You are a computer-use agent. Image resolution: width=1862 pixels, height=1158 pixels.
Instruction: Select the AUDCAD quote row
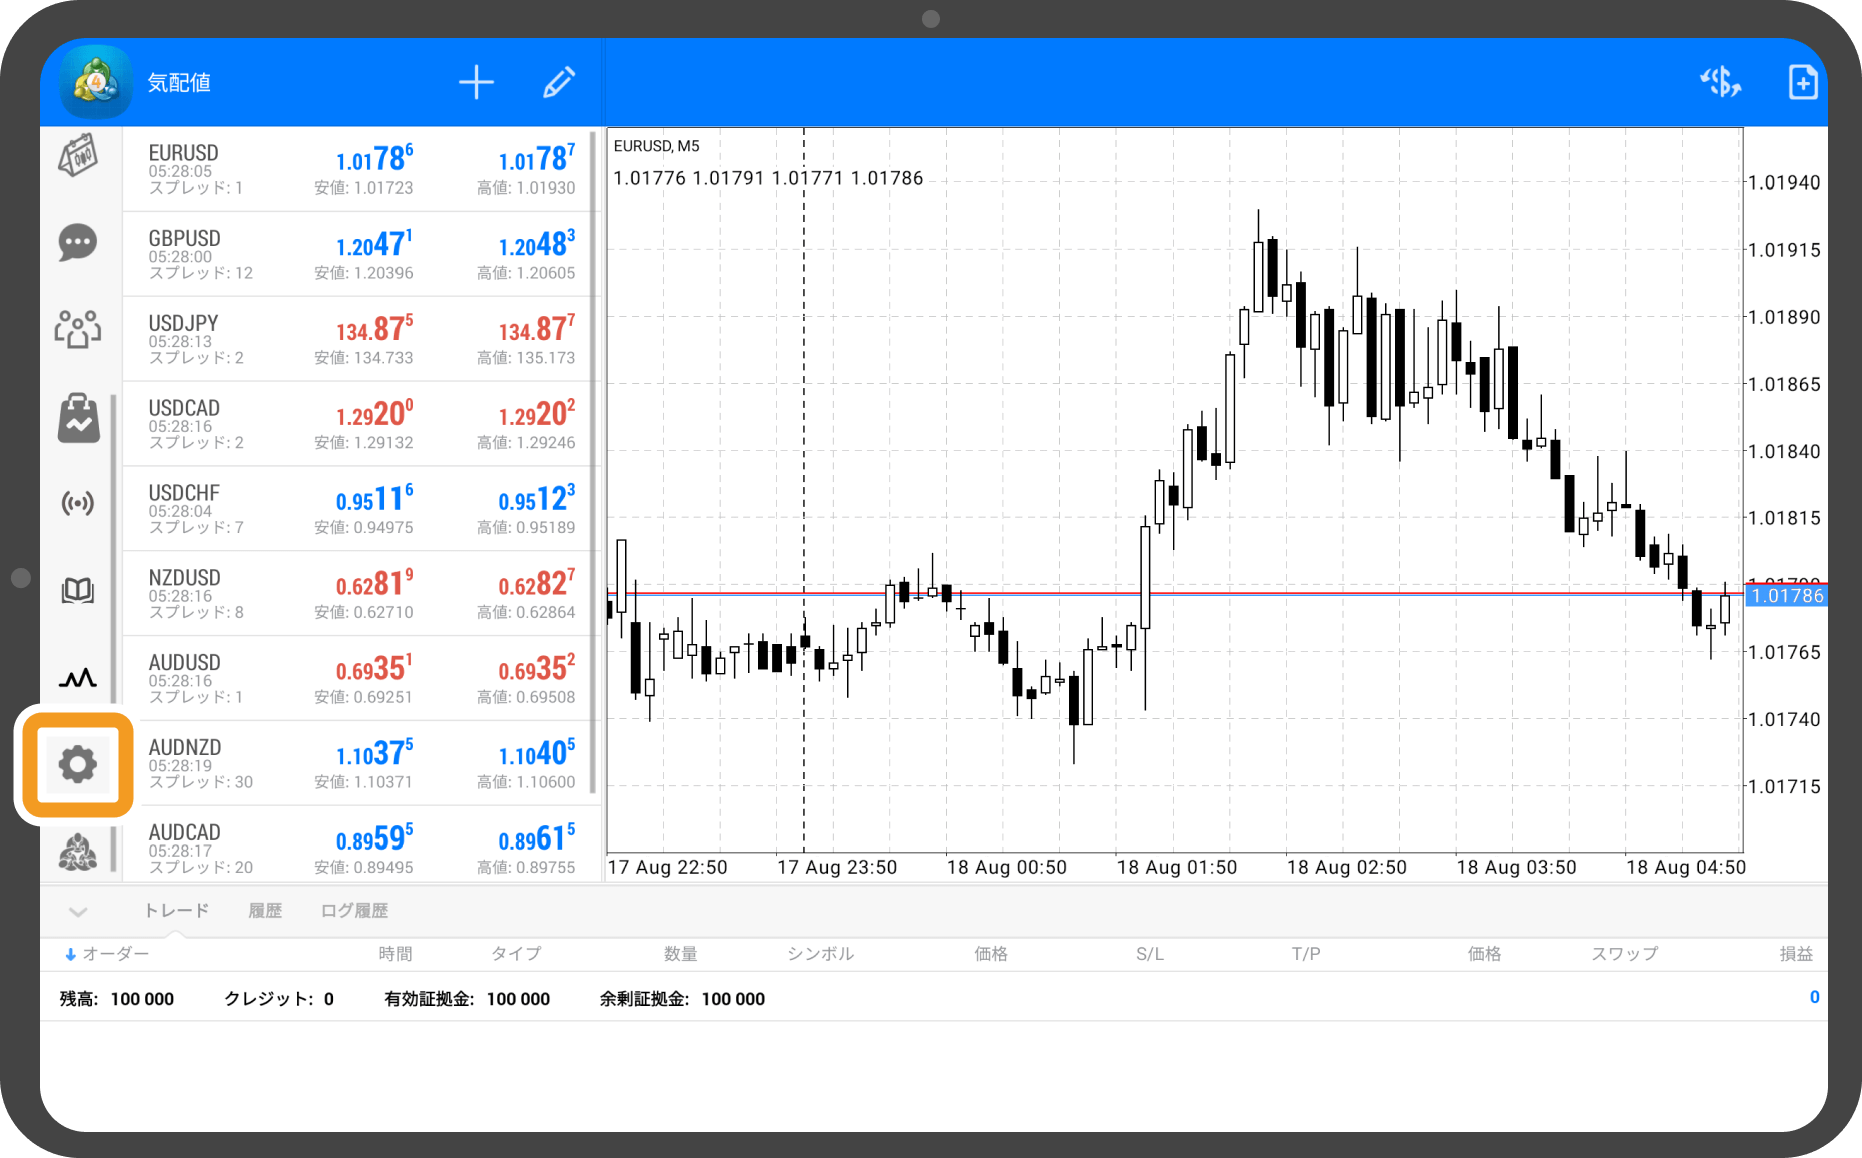pos(360,845)
